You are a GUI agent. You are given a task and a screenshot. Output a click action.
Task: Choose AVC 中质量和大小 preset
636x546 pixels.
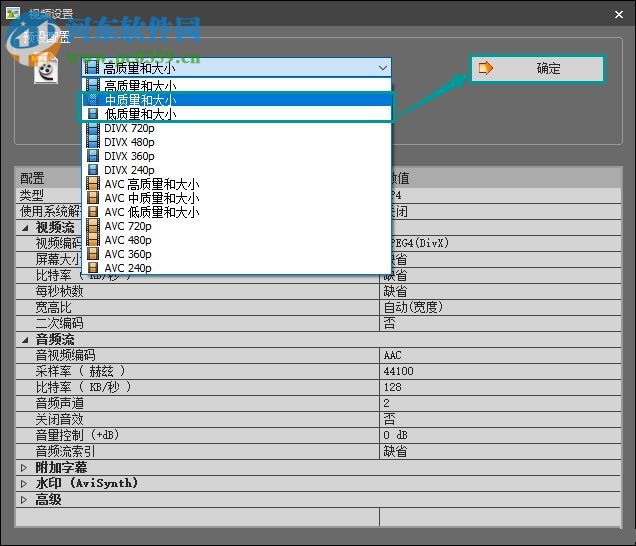coord(236,198)
